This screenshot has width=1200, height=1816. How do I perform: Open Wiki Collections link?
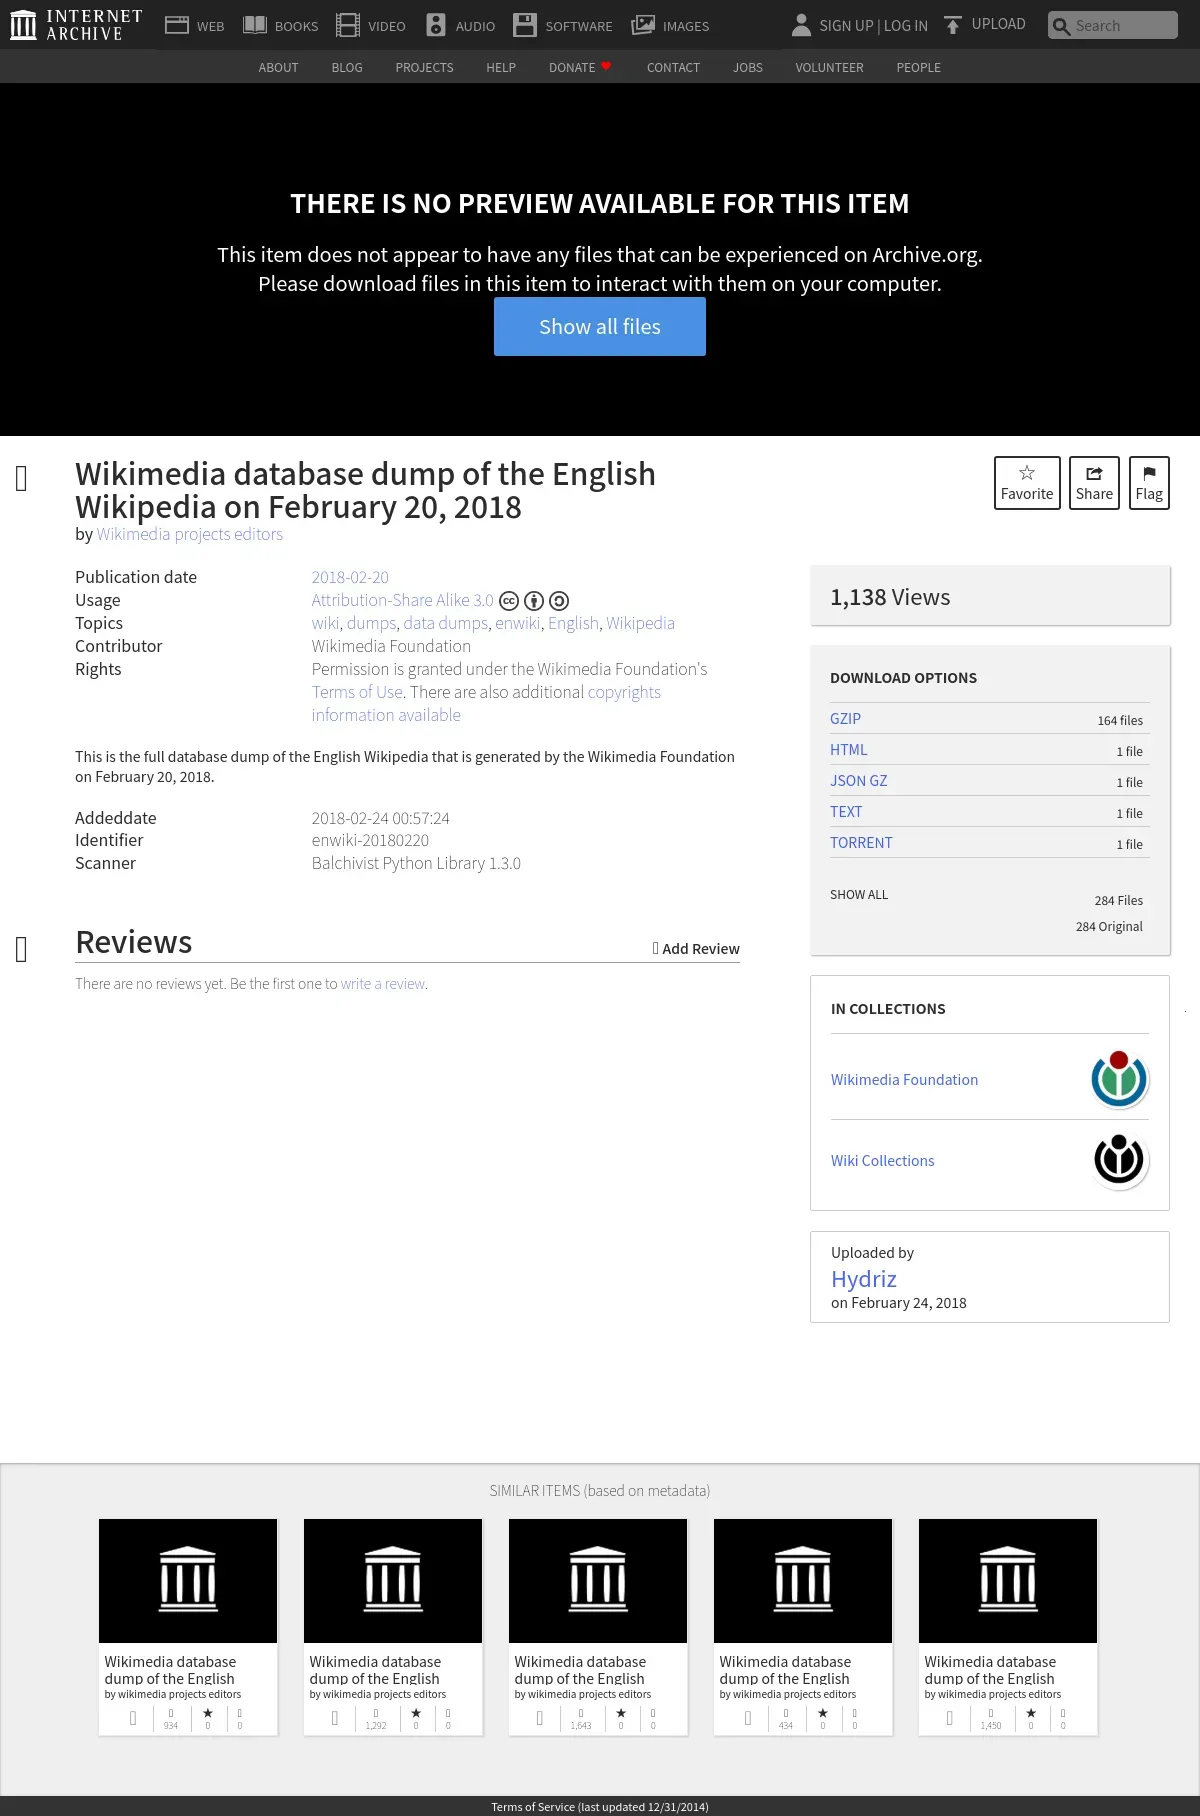[882, 1161]
